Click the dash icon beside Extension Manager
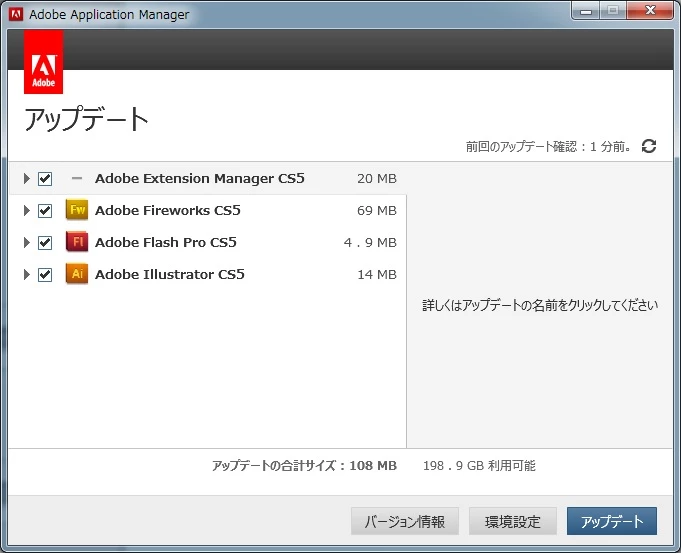Viewport: 681px width, 553px height. pyautogui.click(x=77, y=178)
